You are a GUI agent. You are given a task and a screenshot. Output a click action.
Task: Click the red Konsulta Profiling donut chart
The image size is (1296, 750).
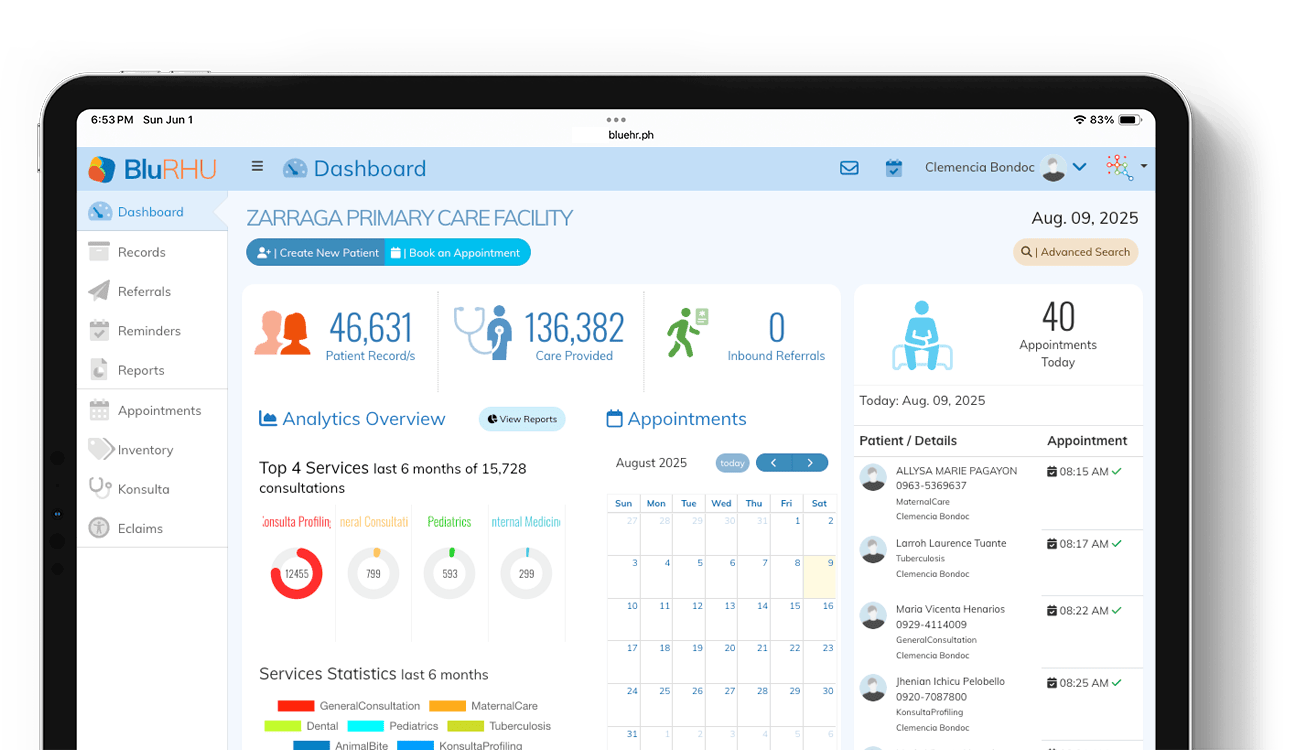296,574
